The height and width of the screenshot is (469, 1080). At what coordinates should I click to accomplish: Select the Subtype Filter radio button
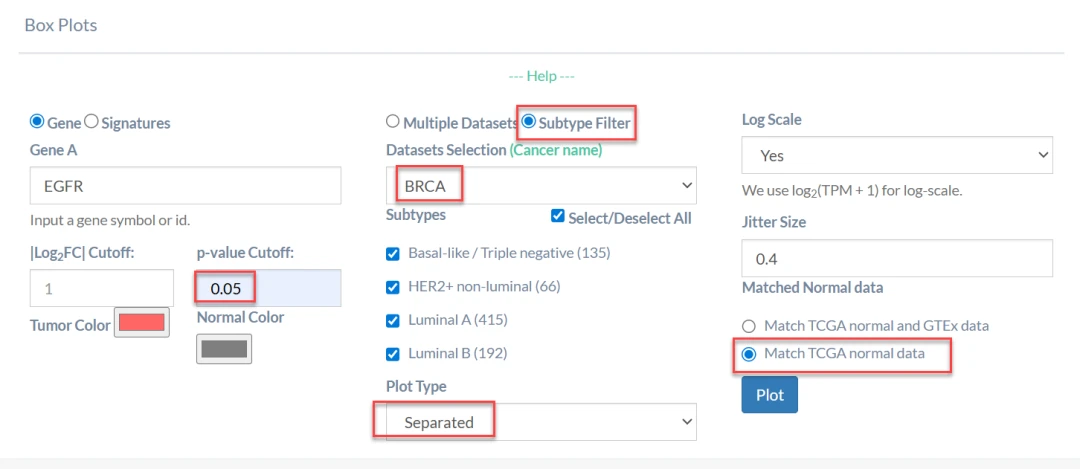(529, 122)
